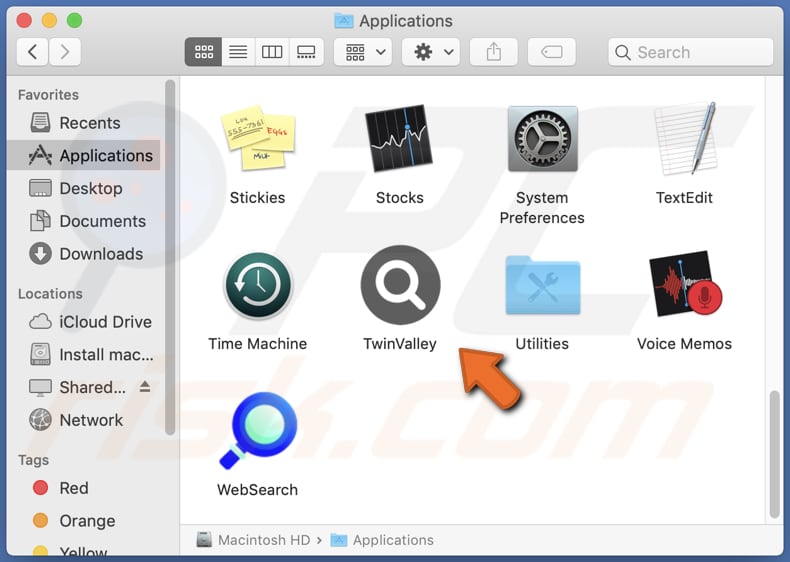Screen dimensions: 790x562
Task: Close the Finder window with red button
Action: (x=24, y=21)
